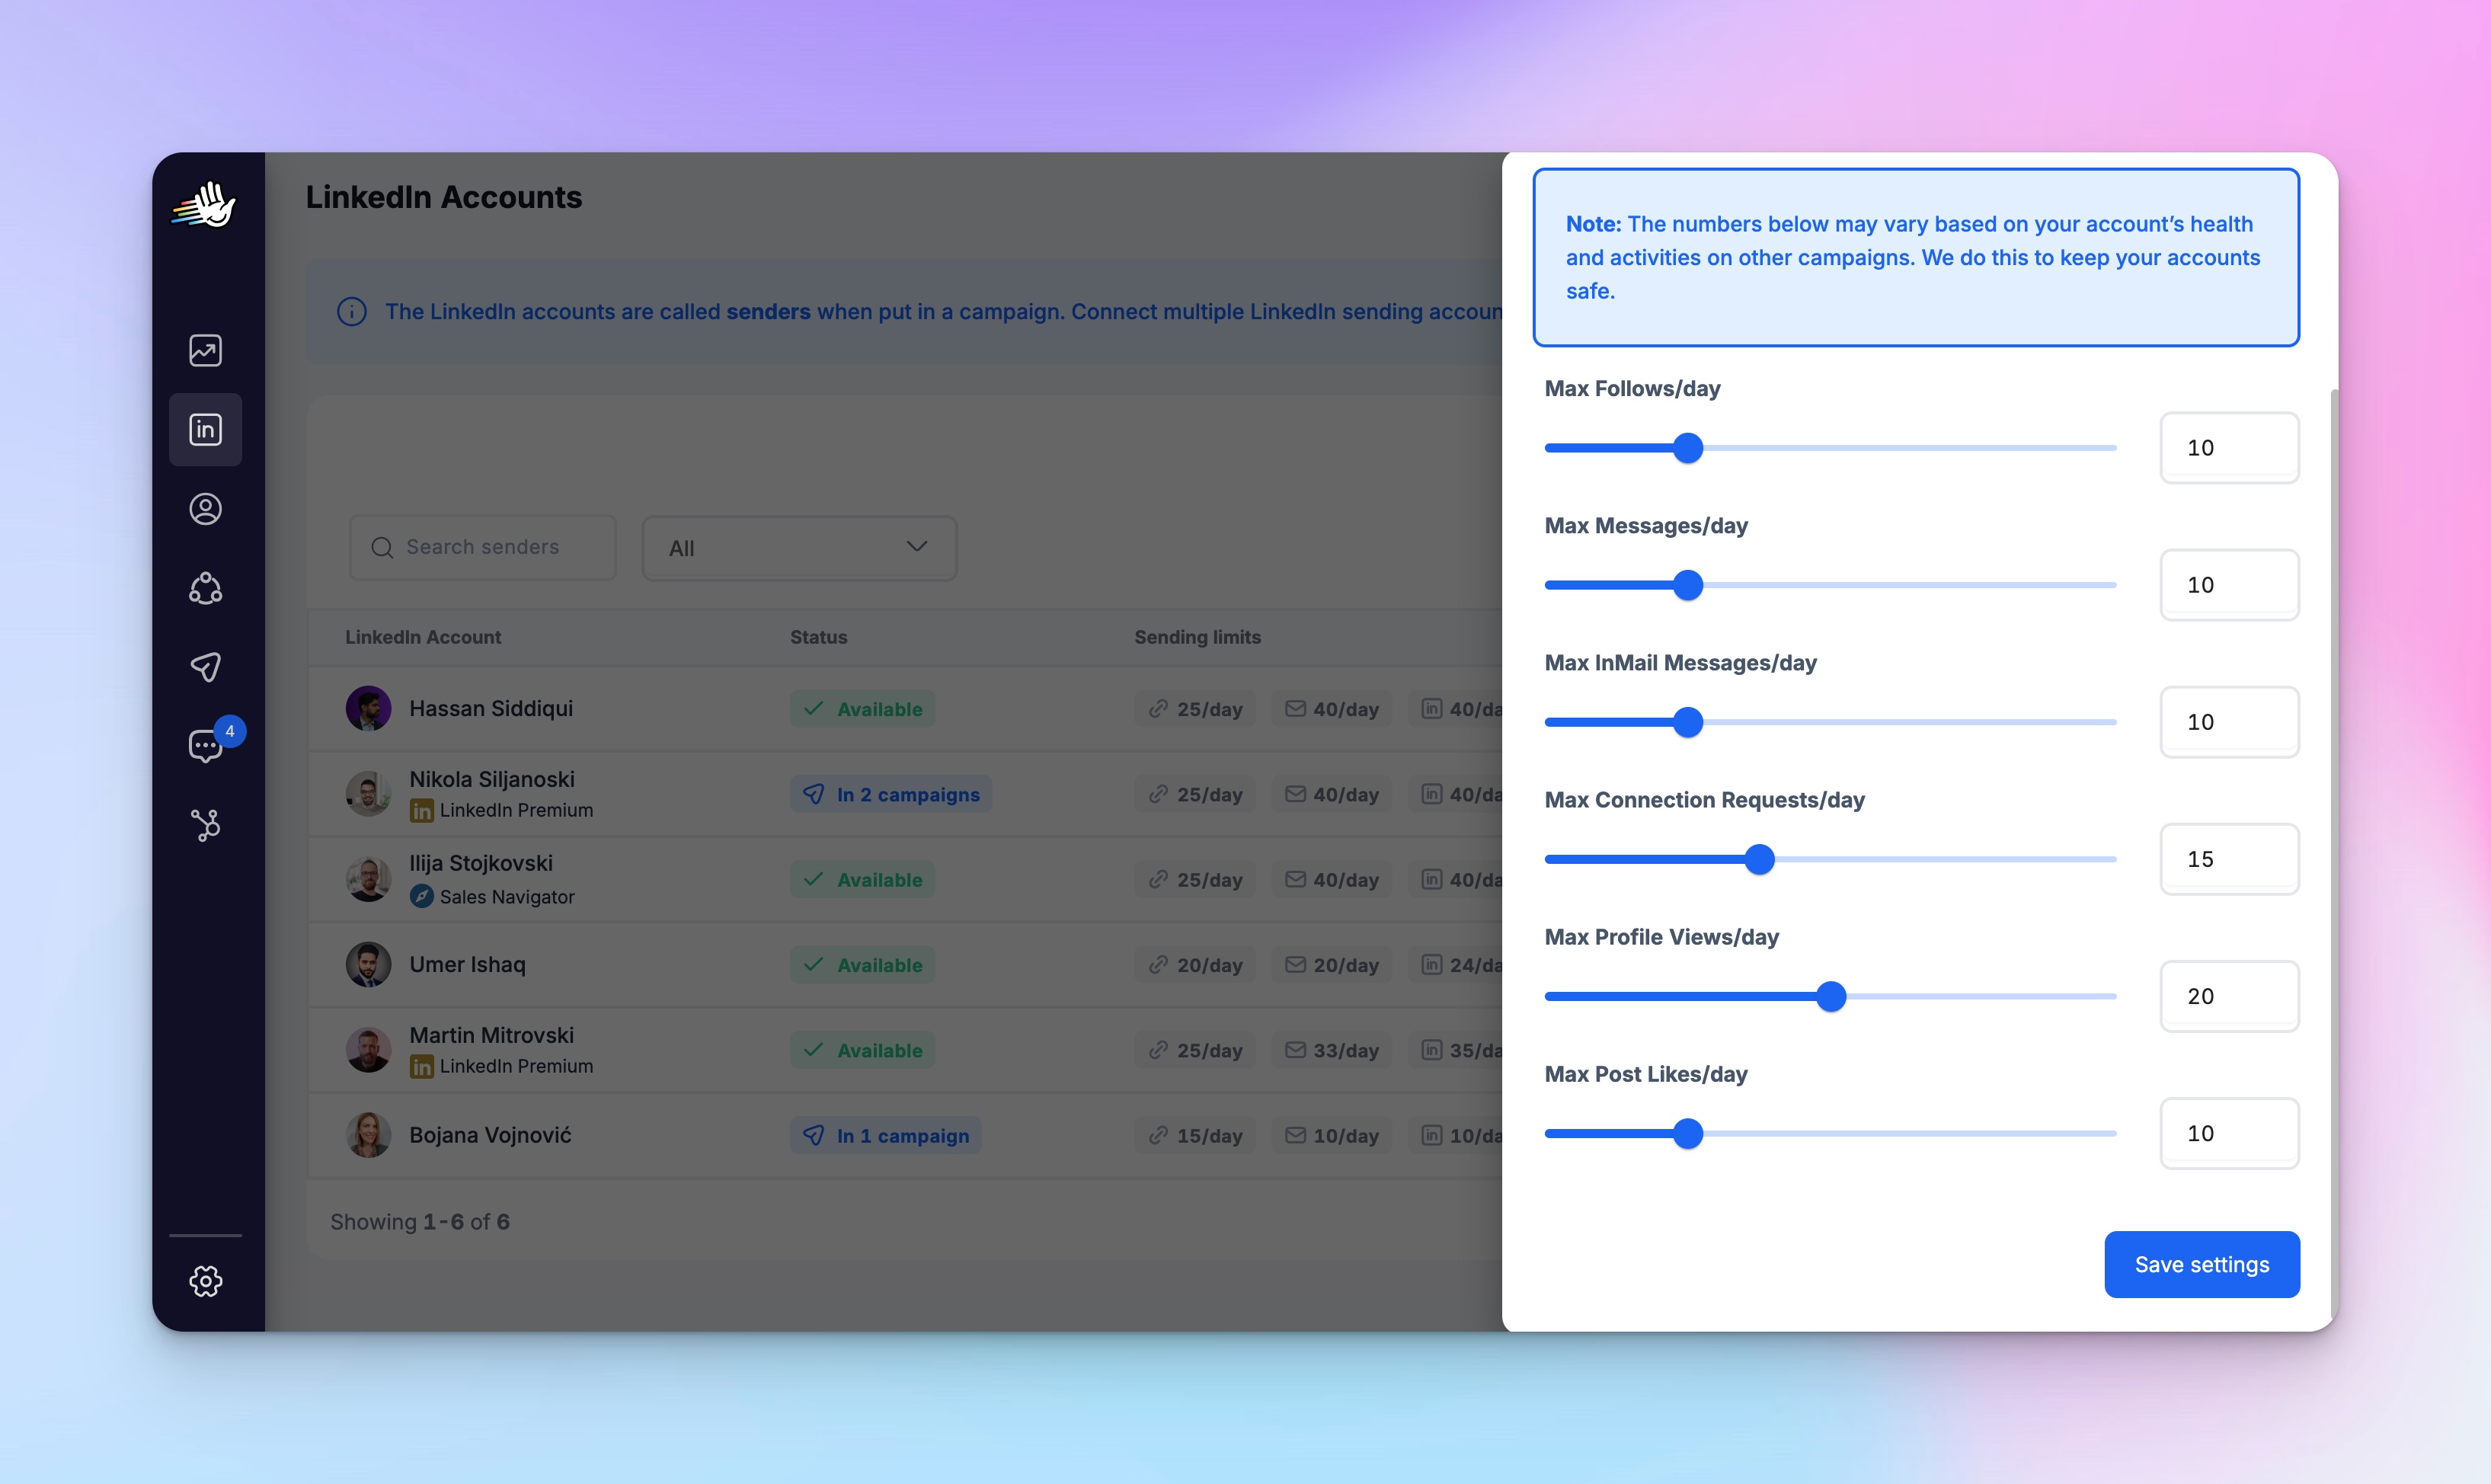Click the LinkedIn Account column header
Viewport: 2491px width, 1484px height.
(423, 637)
